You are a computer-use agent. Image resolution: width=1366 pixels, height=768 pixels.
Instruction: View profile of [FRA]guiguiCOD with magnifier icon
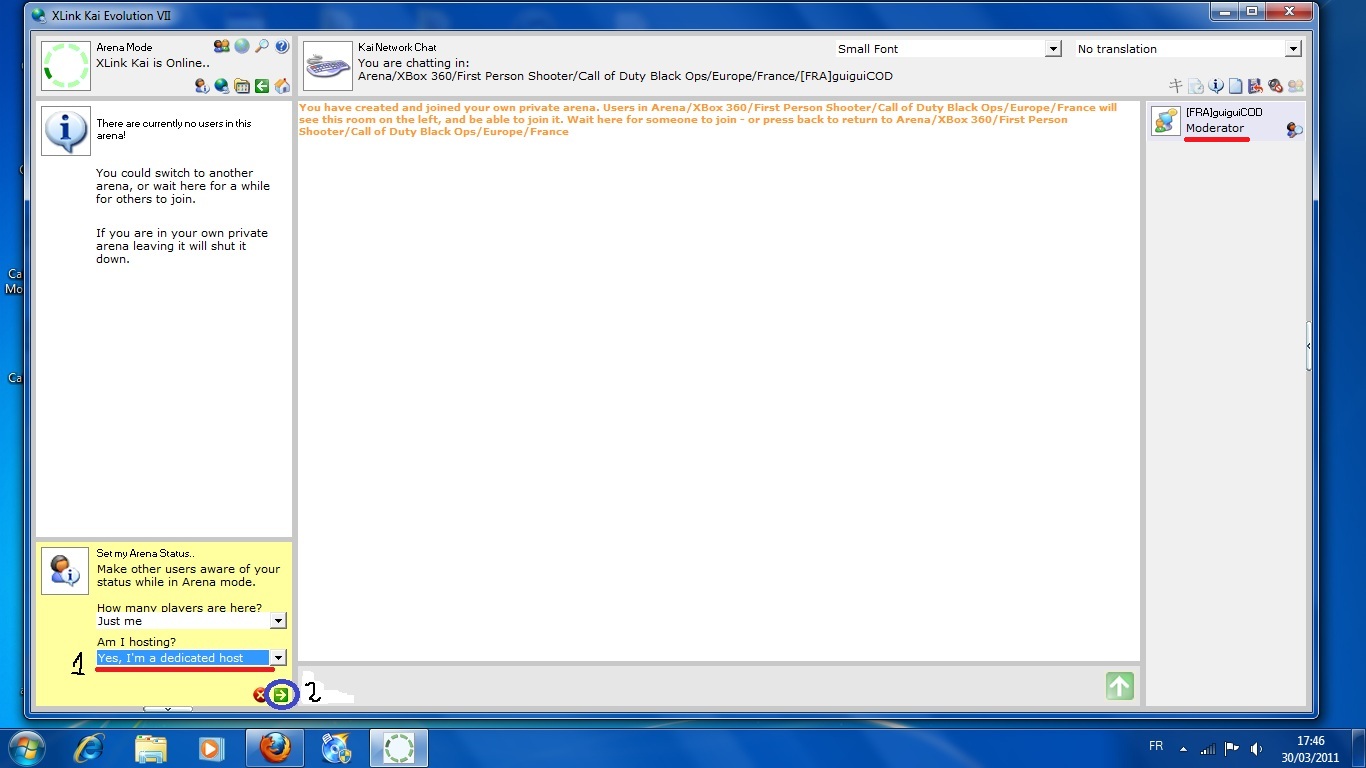tap(1294, 130)
